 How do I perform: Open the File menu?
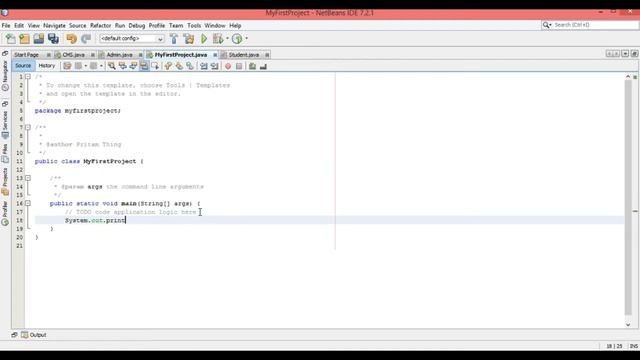(x=6, y=25)
